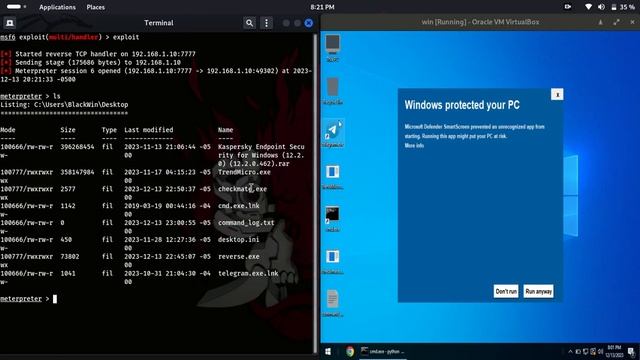This screenshot has width=640, height=360.
Task: Close the SmartScreen dialog with X
Action: pyautogui.click(x=557, y=94)
